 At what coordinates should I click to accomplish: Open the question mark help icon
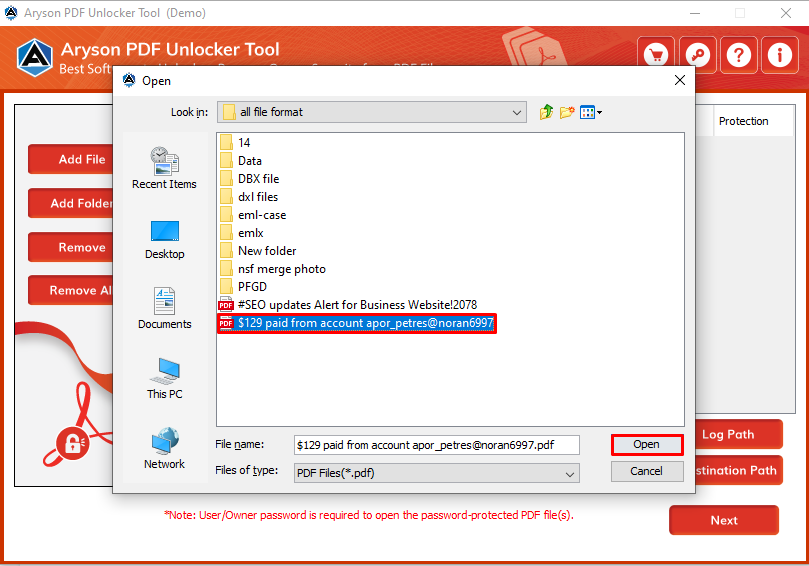[739, 55]
